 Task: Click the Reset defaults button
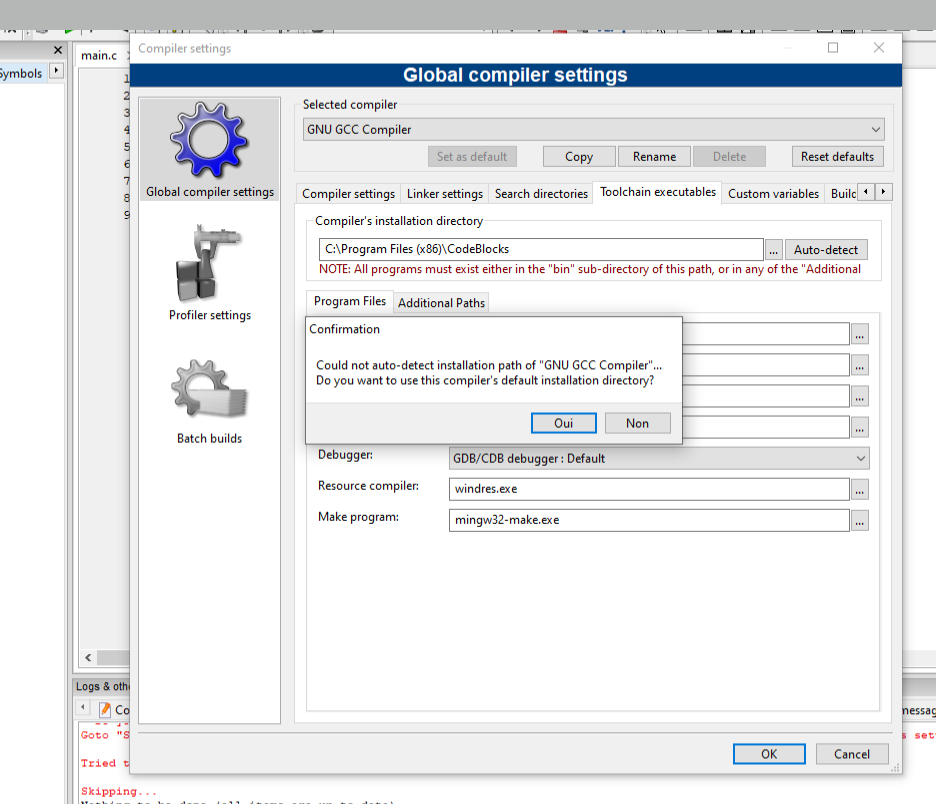pos(837,157)
